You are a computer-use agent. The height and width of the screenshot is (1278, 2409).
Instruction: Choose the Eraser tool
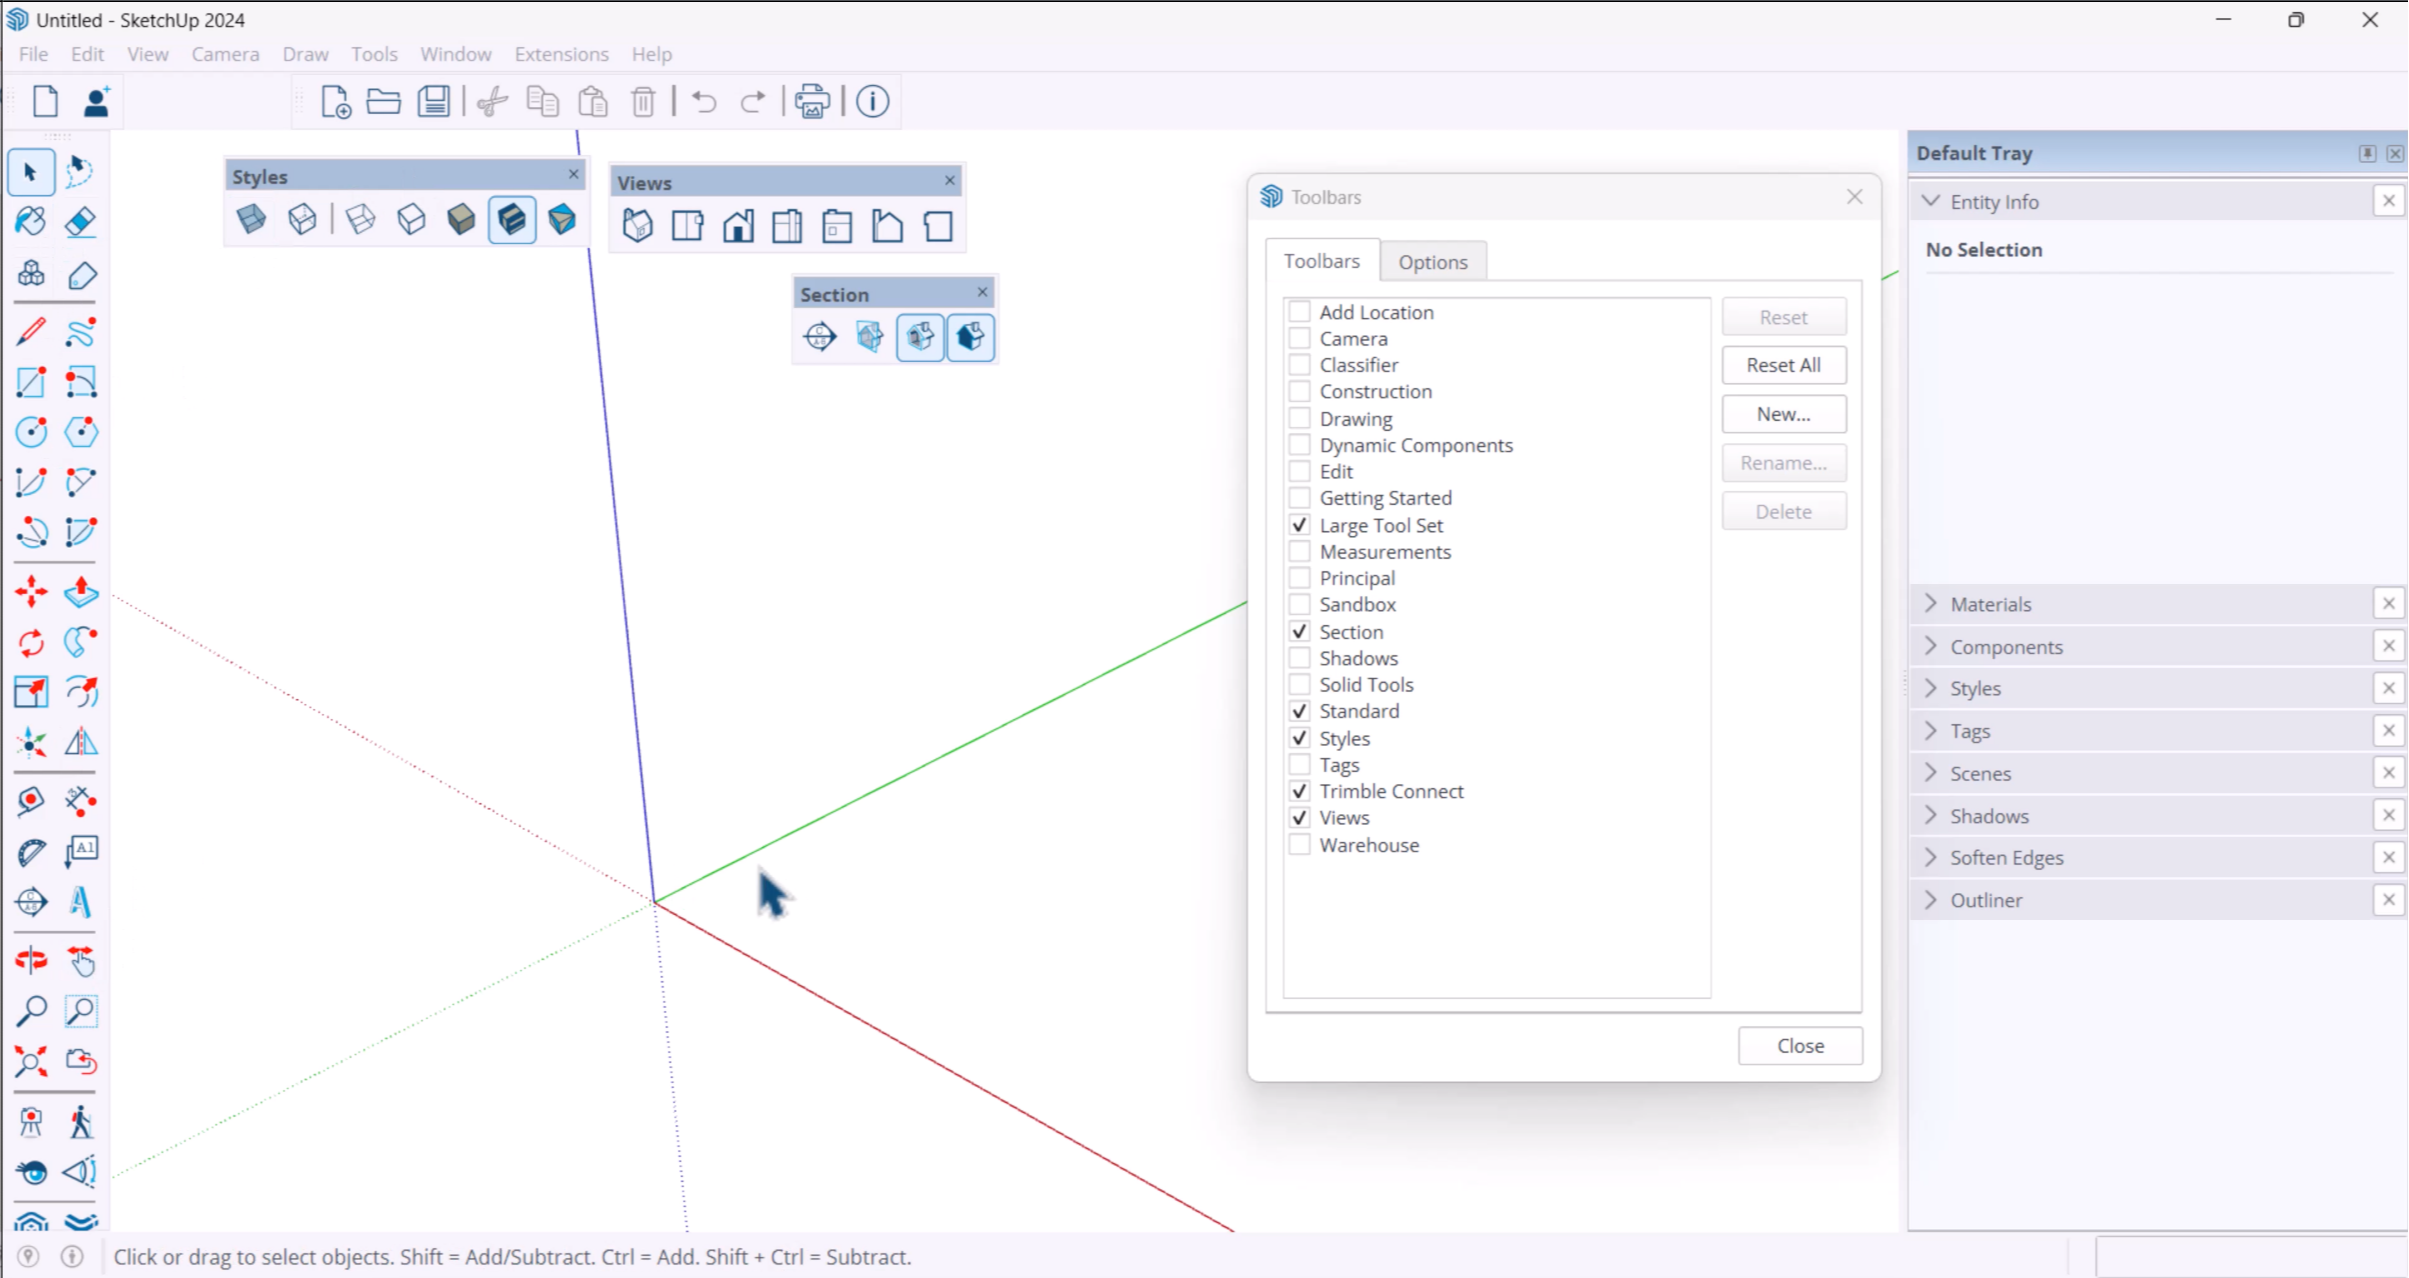[x=80, y=222]
